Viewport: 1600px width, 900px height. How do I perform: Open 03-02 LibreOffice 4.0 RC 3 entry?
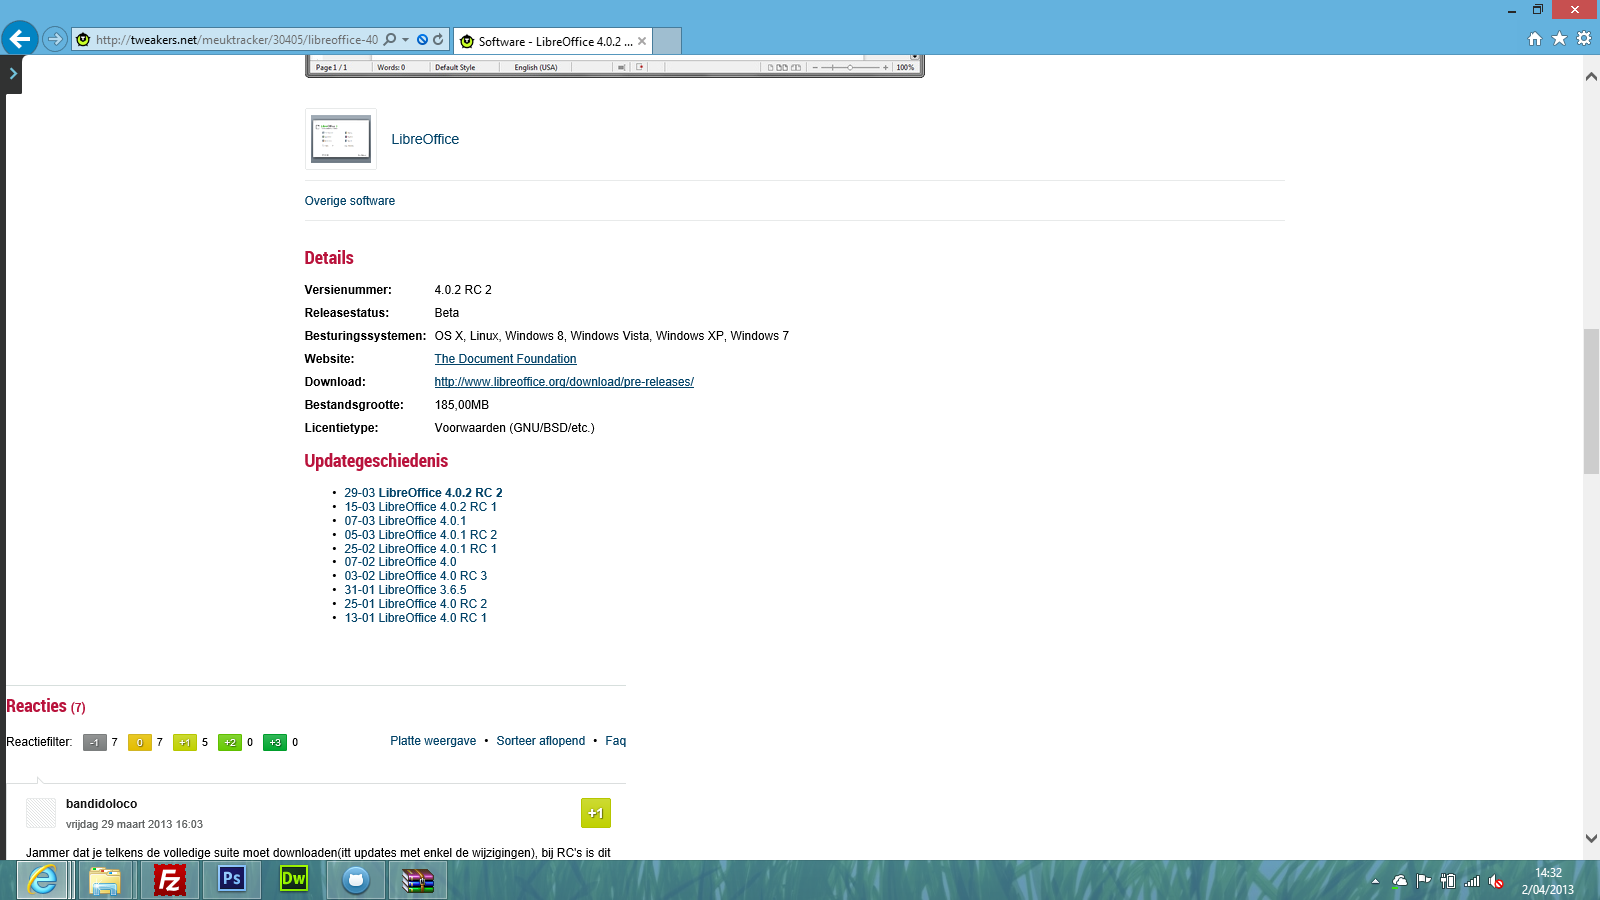coord(416,576)
